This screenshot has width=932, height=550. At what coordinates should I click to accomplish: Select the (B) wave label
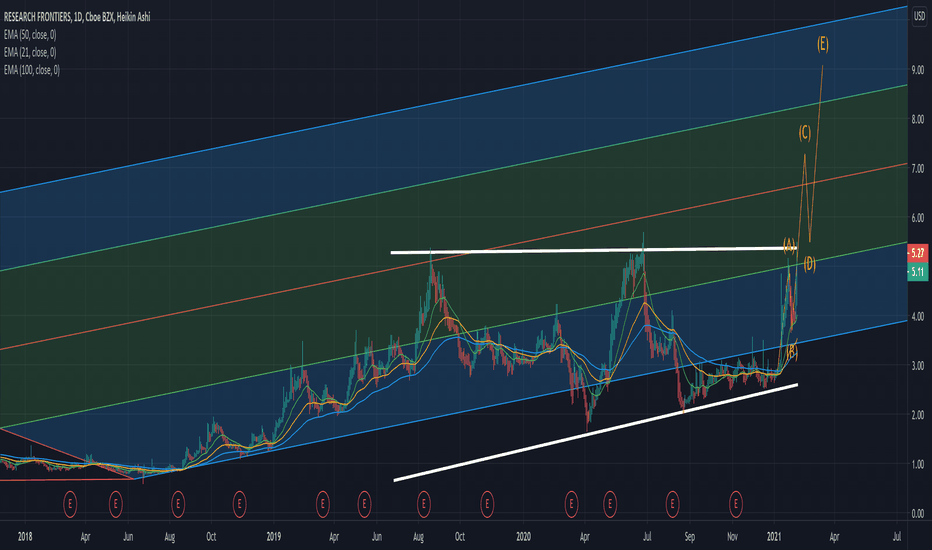click(x=791, y=352)
